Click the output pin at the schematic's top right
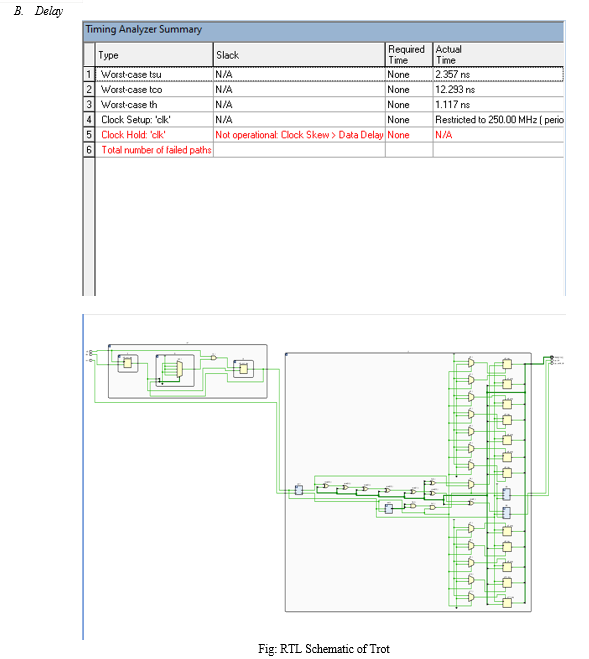Screen dimensions: 589x659 [x=552, y=358]
